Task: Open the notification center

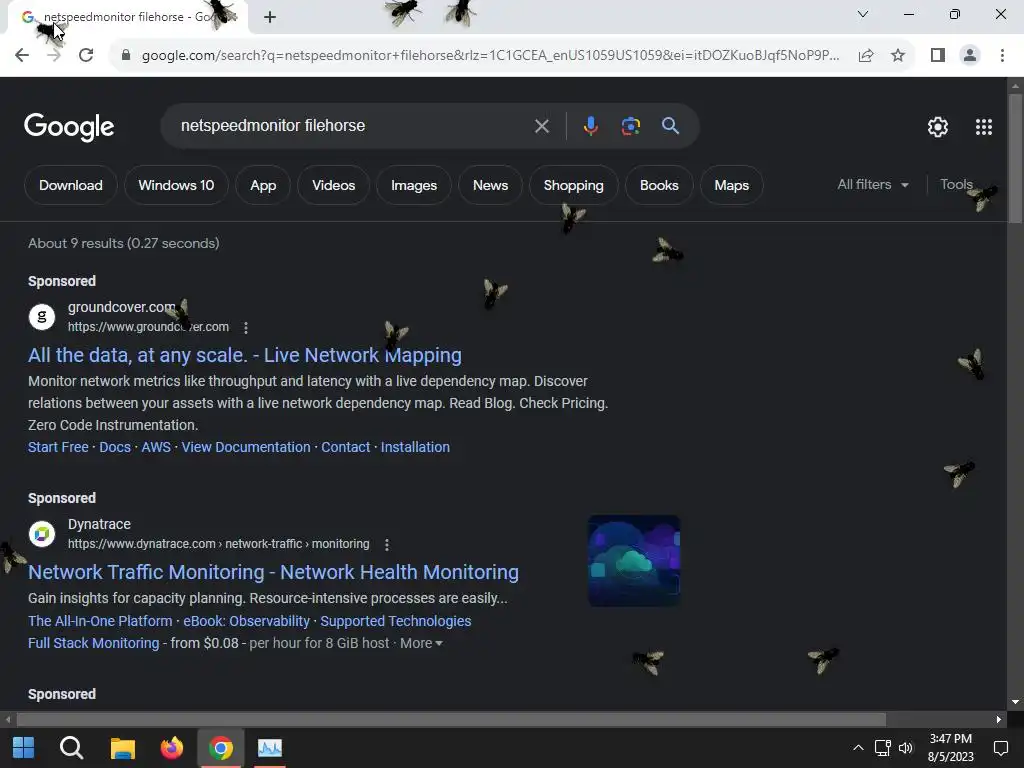Action: coord(1000,748)
